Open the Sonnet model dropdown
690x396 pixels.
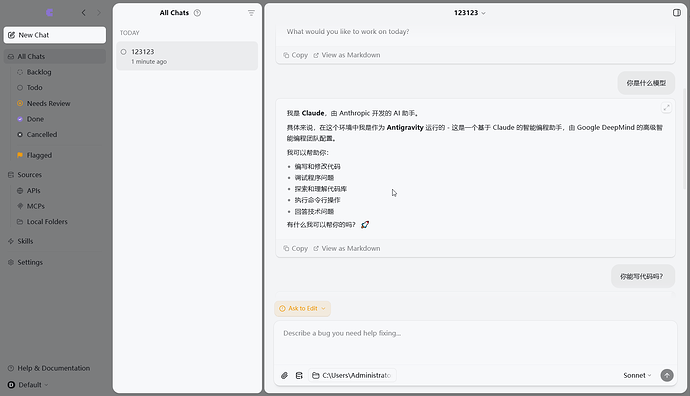(637, 375)
